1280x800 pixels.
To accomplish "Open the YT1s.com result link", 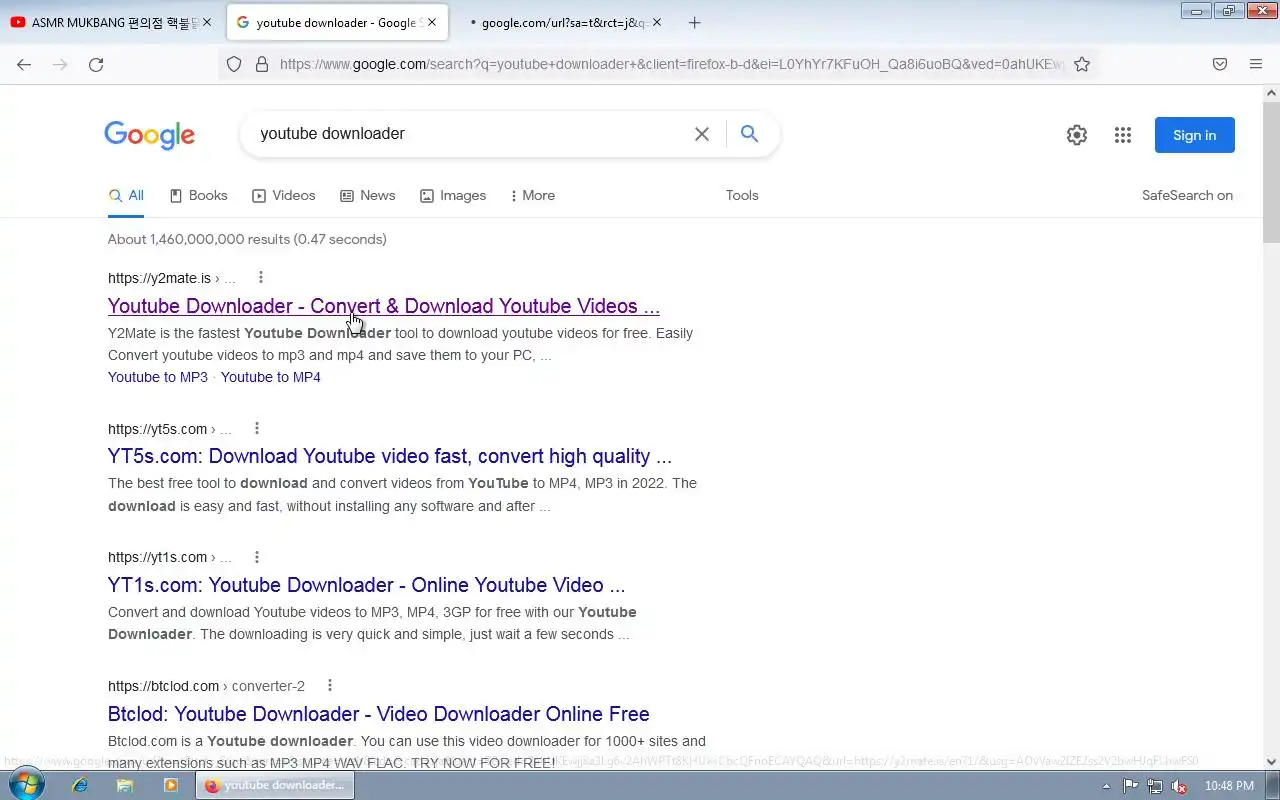I will click(x=367, y=585).
